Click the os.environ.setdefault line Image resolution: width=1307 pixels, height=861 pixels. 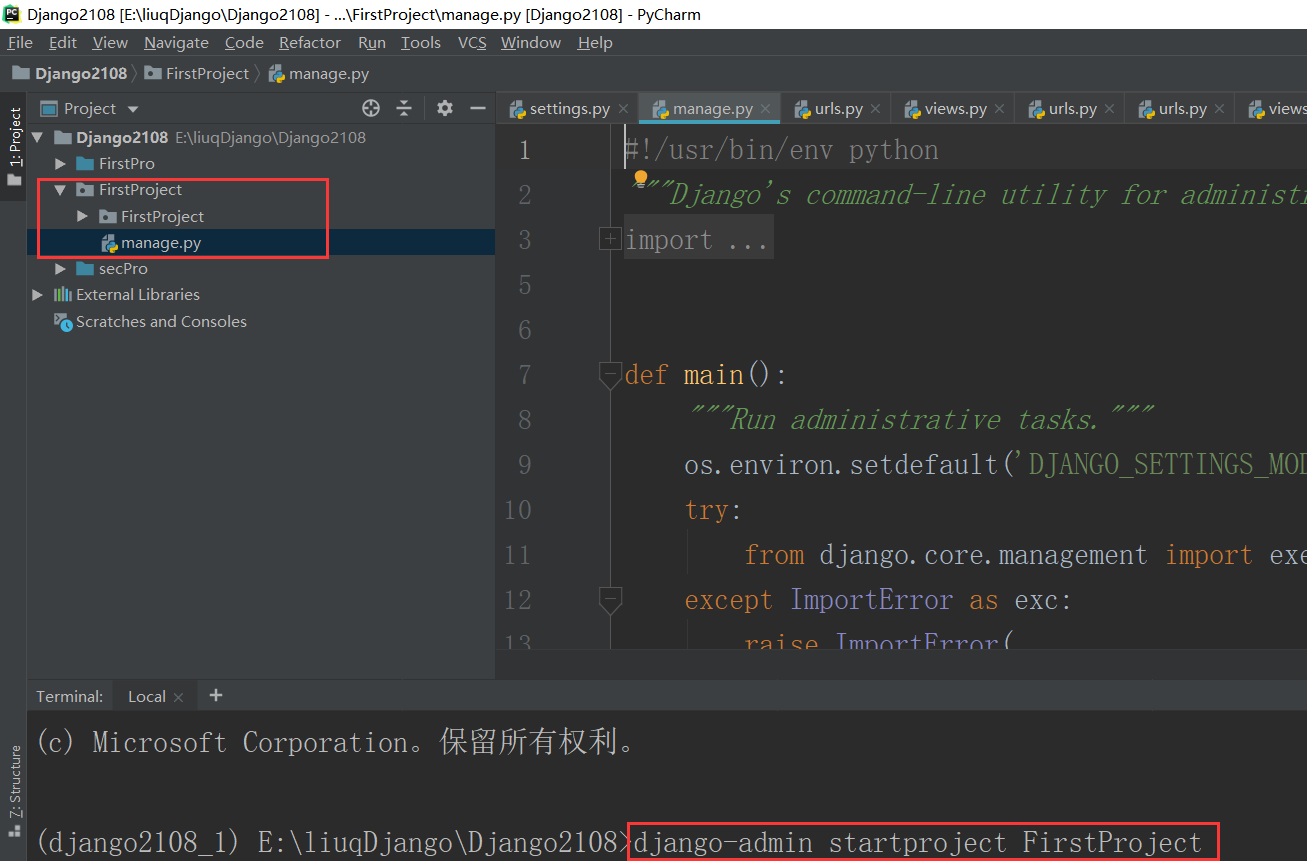995,465
